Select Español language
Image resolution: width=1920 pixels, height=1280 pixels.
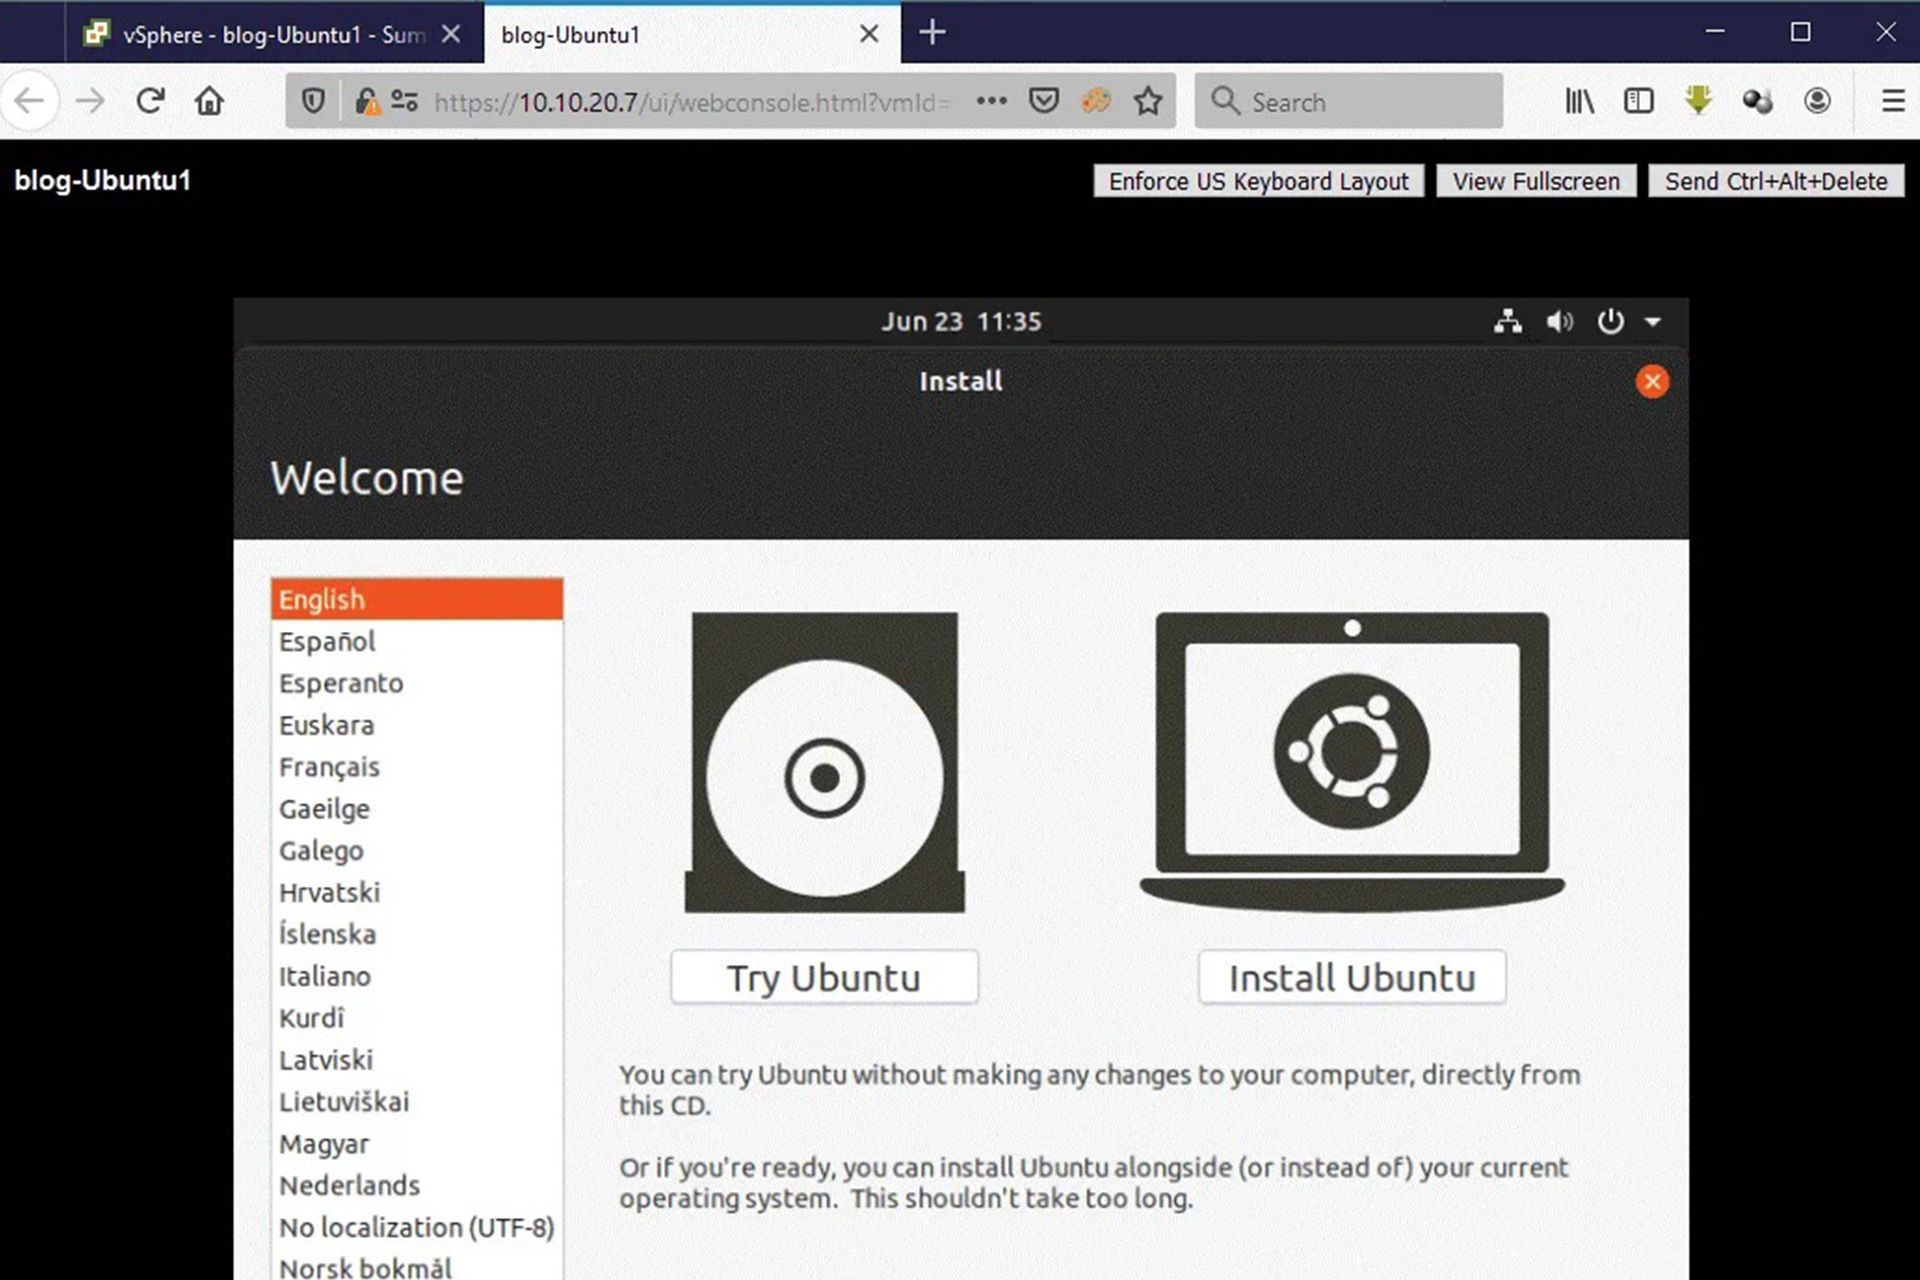417,641
